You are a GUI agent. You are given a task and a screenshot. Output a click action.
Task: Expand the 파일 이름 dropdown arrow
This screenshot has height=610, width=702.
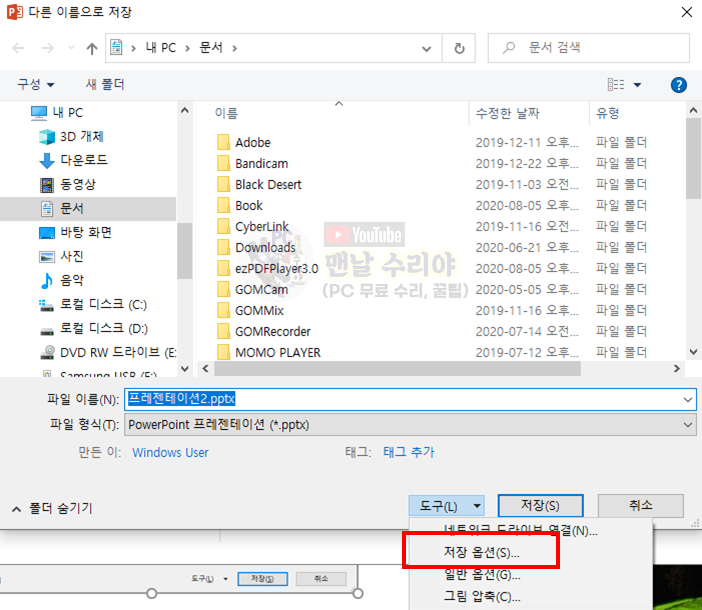tap(688, 399)
